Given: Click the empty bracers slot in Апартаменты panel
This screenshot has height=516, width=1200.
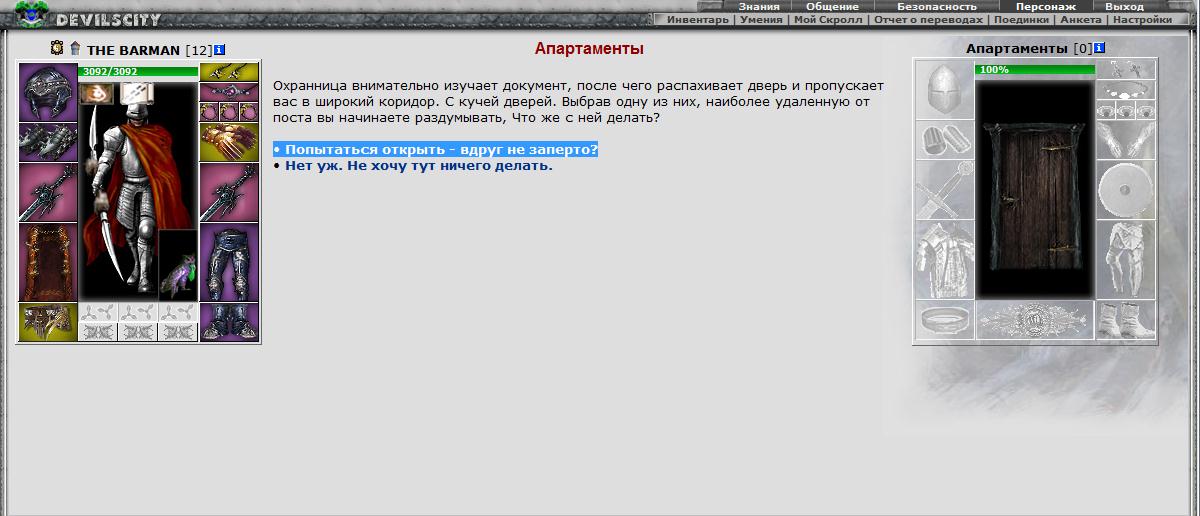Looking at the screenshot, I should click(x=944, y=139).
